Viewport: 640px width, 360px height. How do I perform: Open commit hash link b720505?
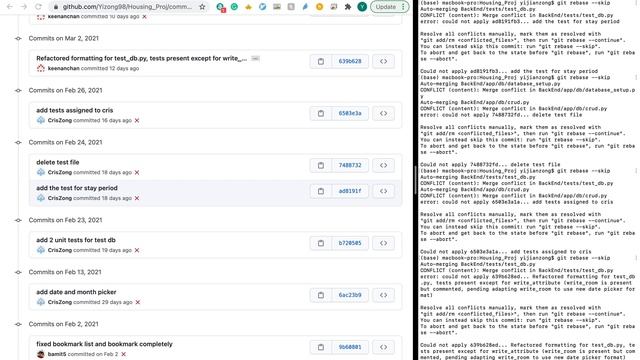point(350,243)
